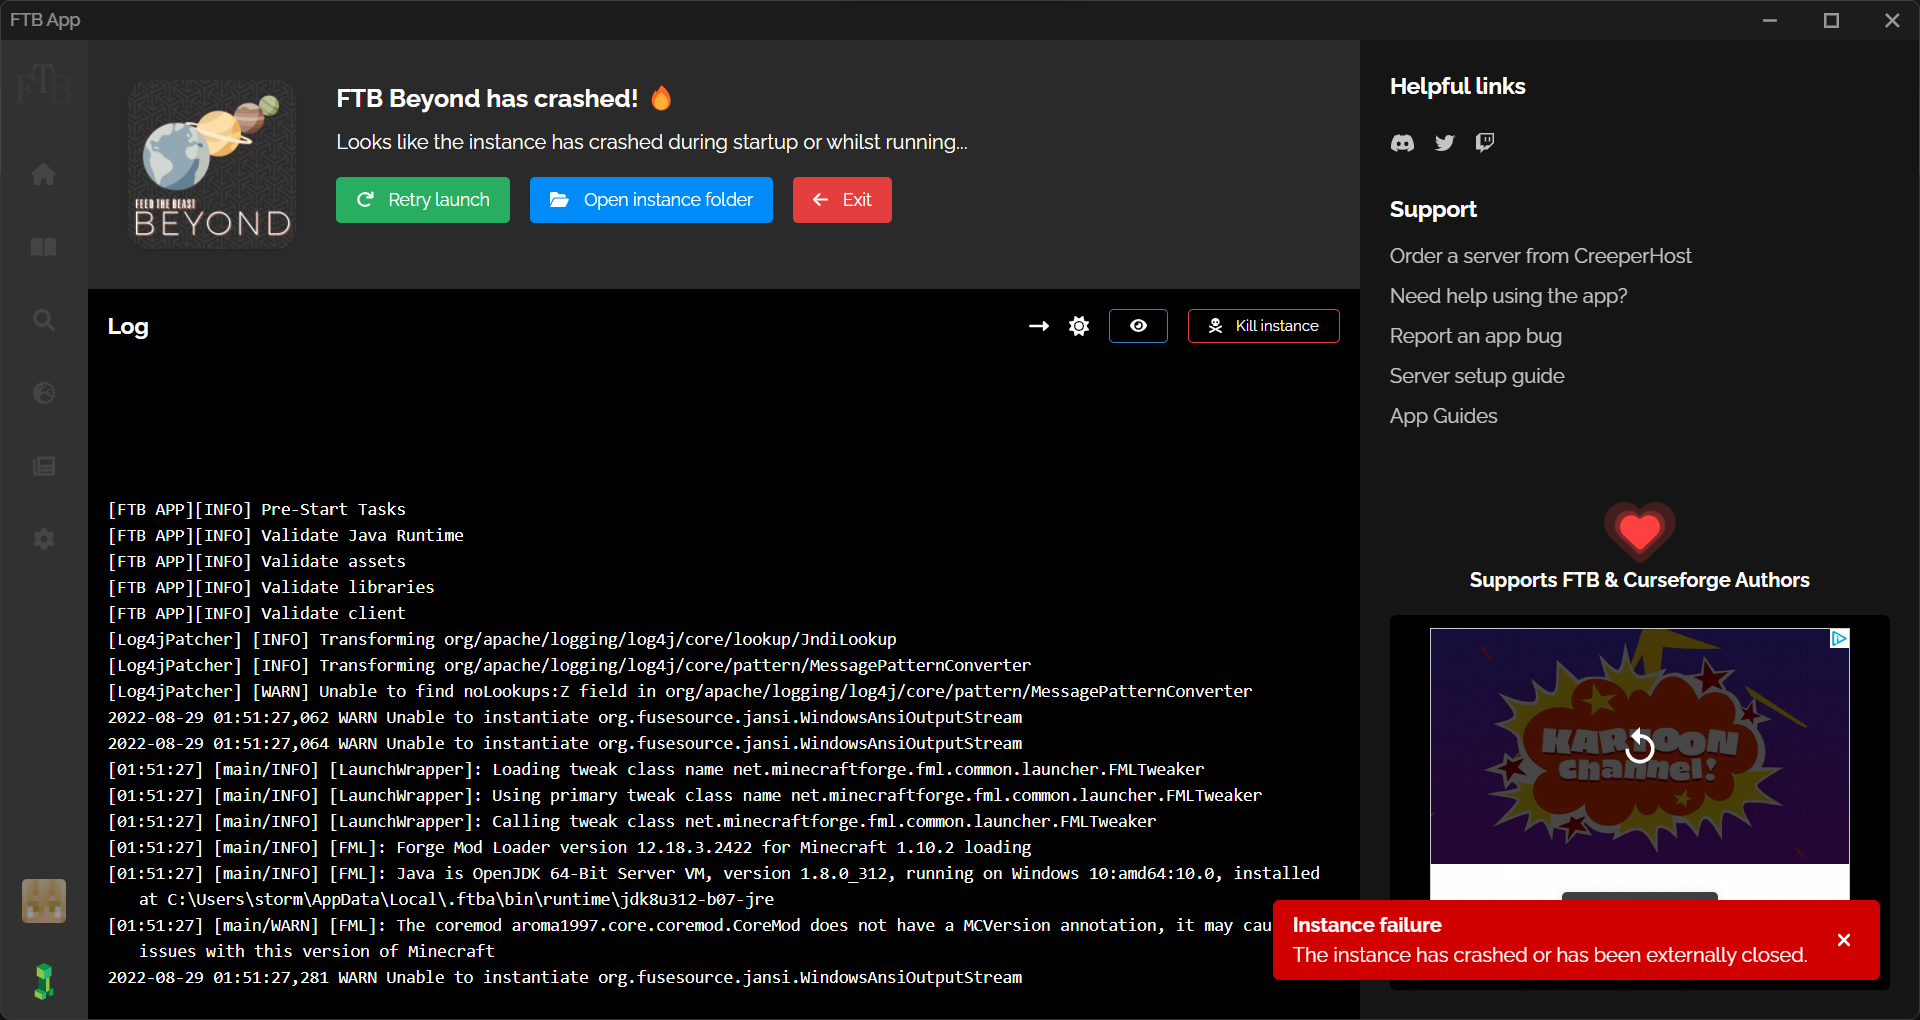Viewport: 1920px width, 1020px height.
Task: Open the Discord link icon
Action: (1402, 143)
